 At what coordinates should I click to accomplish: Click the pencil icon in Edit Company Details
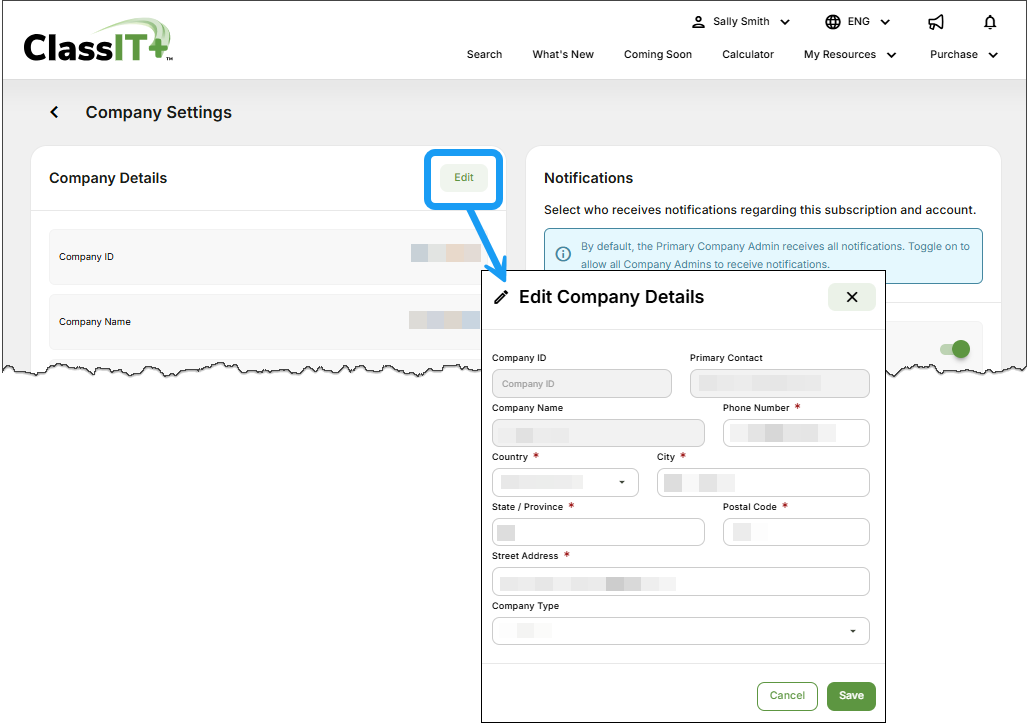501,296
